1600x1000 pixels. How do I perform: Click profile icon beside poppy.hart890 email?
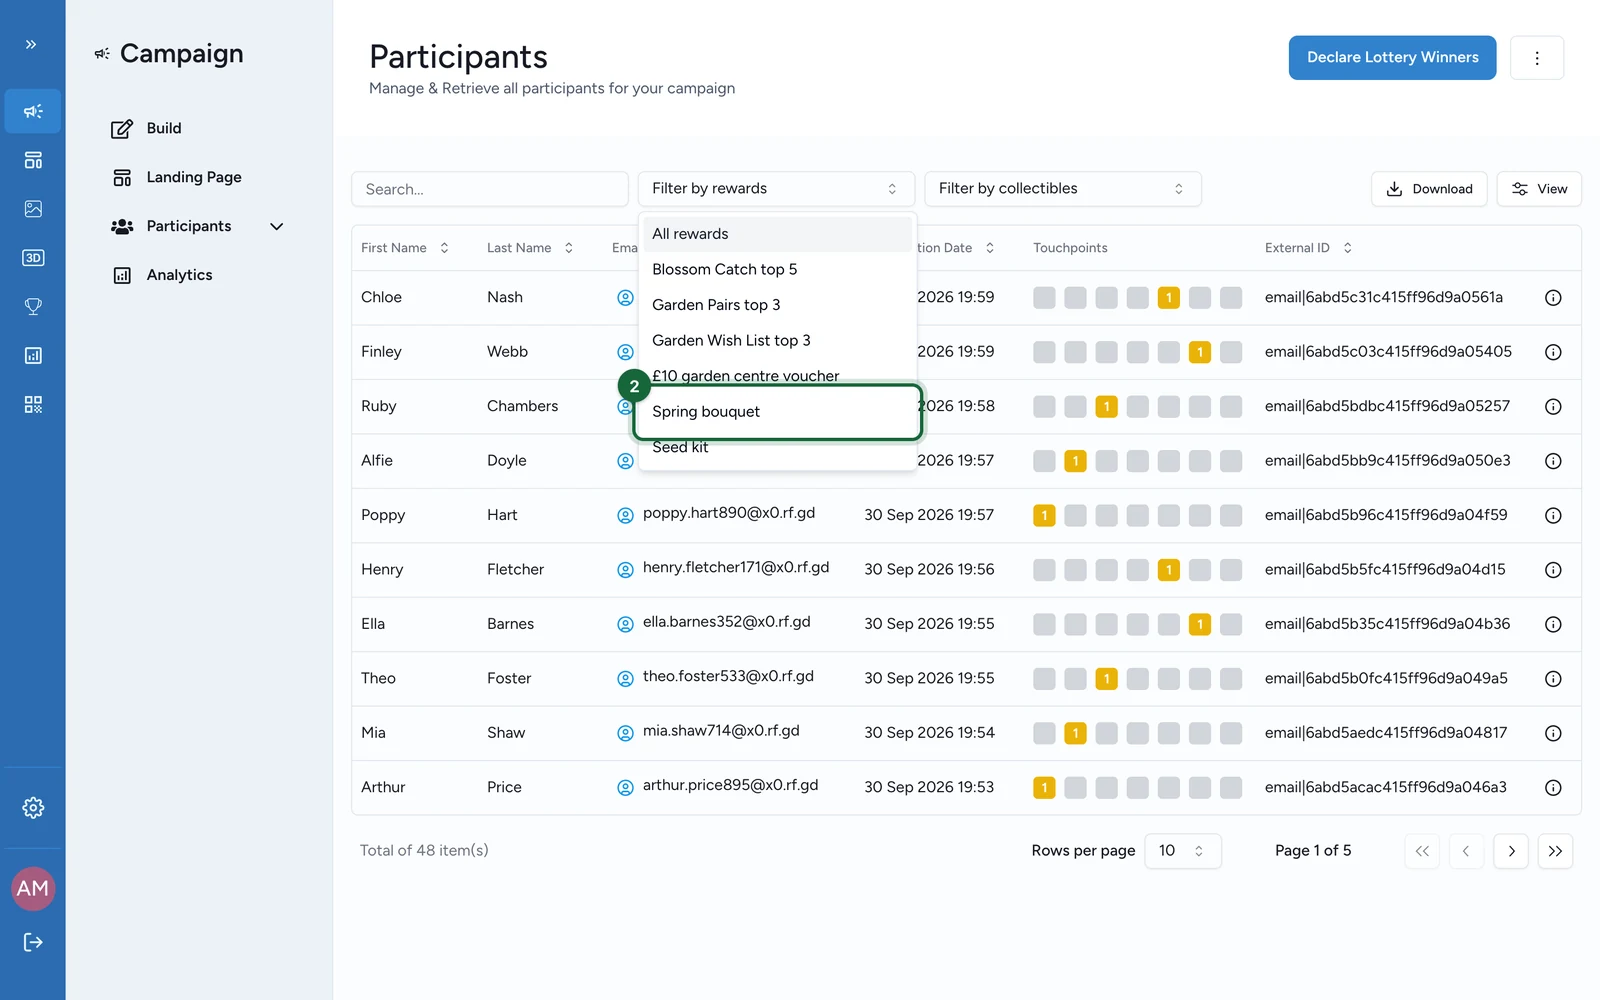(x=625, y=516)
